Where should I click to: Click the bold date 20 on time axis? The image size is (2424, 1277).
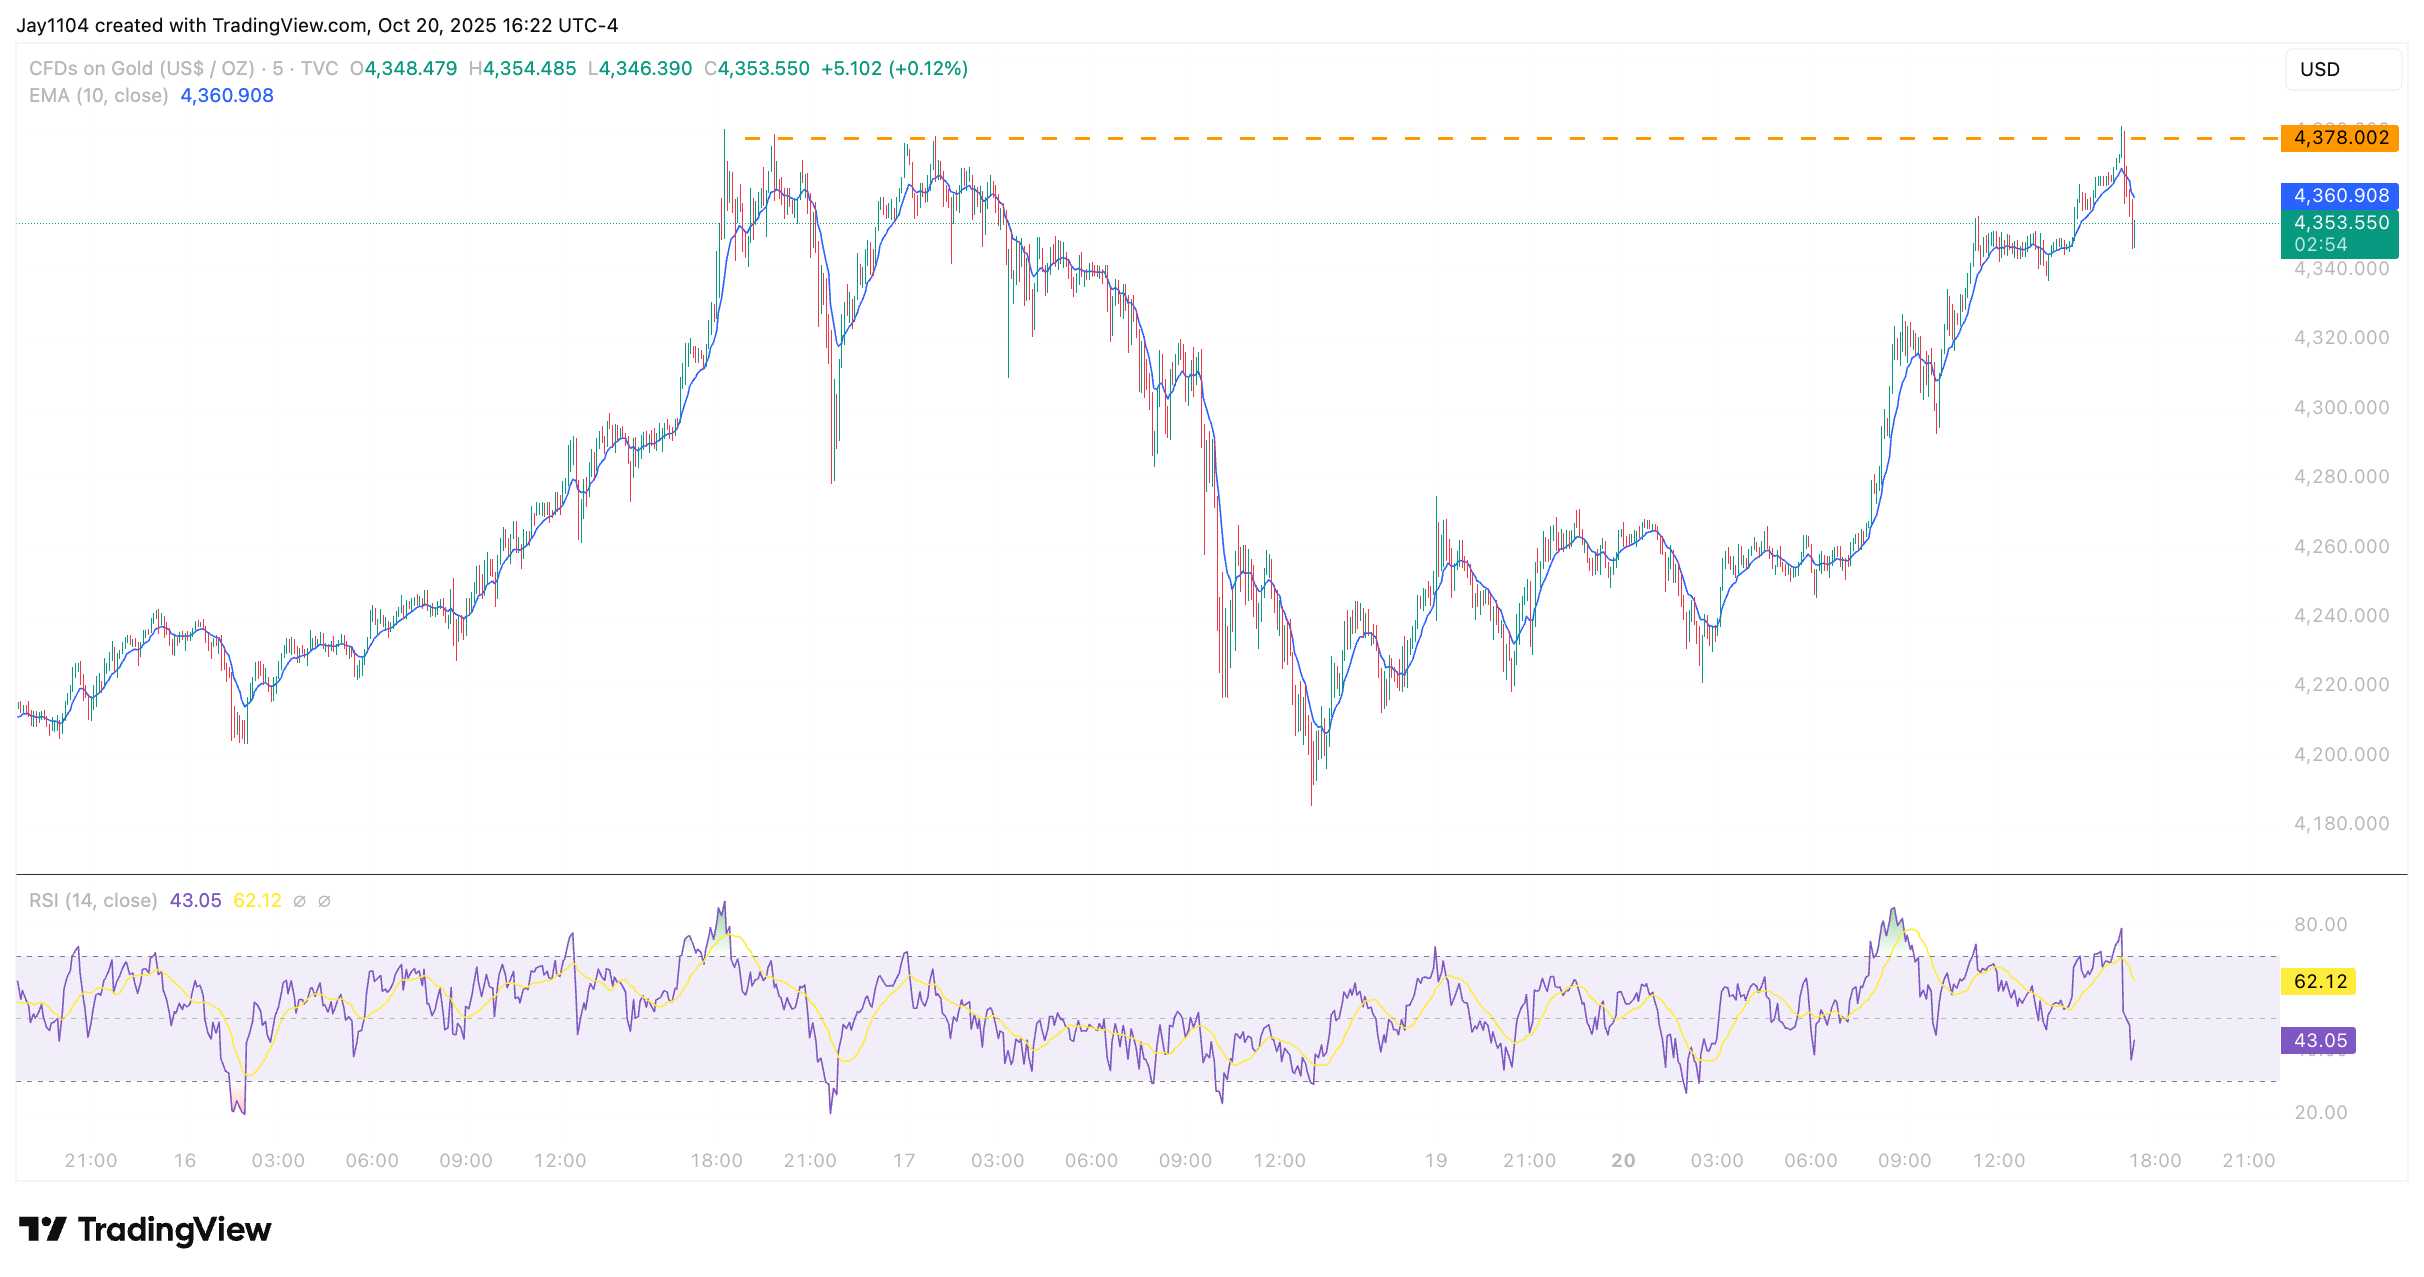[1623, 1161]
